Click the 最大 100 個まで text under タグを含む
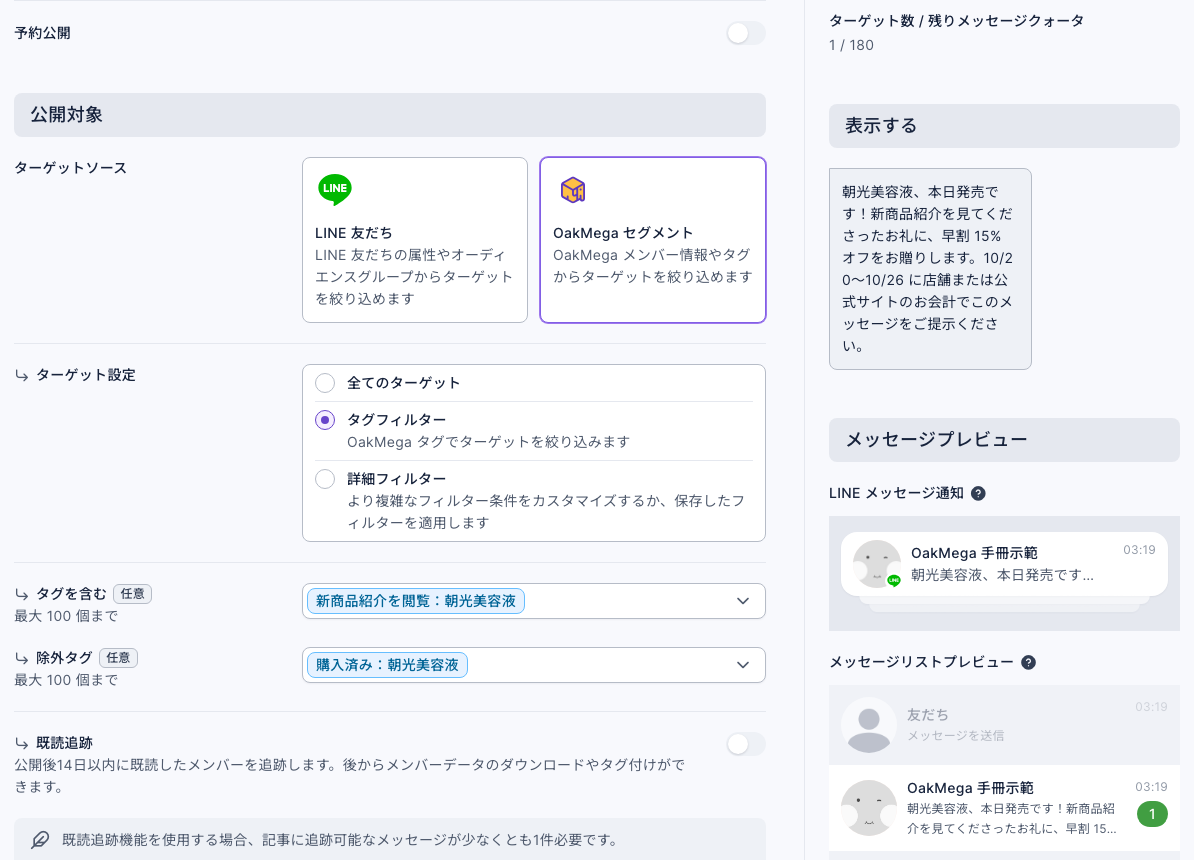The width and height of the screenshot is (1194, 860). tap(66, 616)
